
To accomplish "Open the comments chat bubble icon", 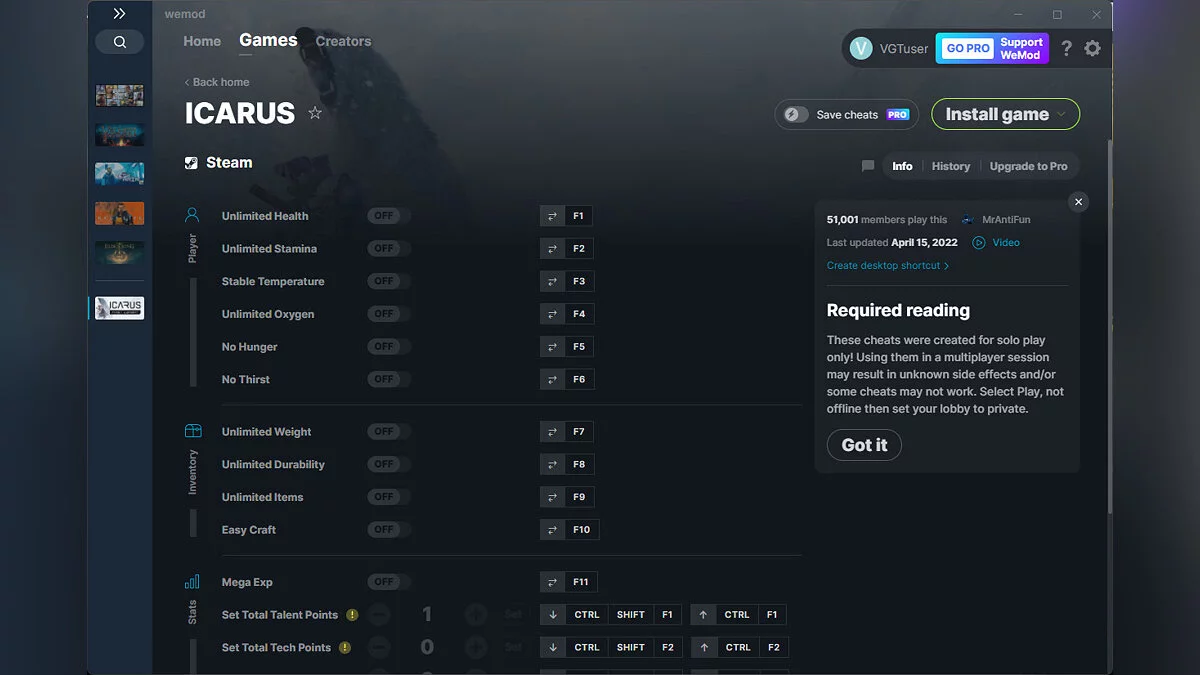I will (x=868, y=166).
